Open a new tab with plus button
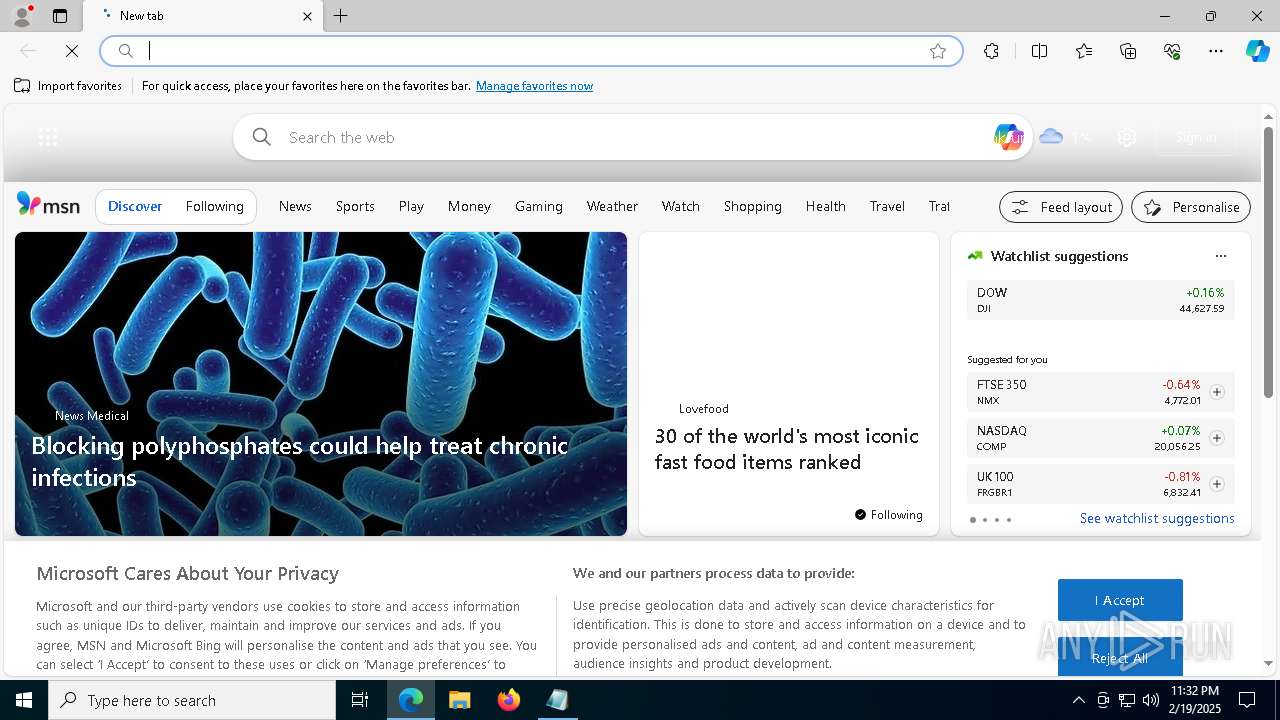 tap(341, 16)
